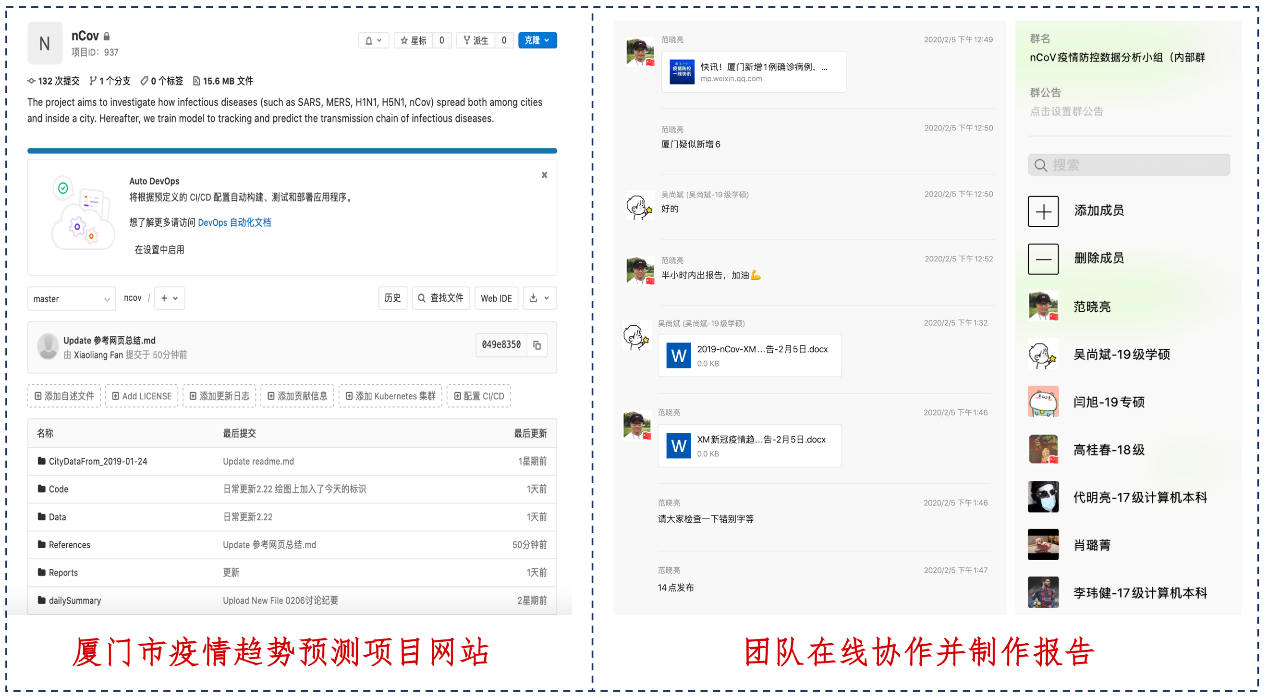The width and height of the screenshot is (1268, 698).
Task: Open the blue 克隆 clone dropdown
Action: pyautogui.click(x=537, y=41)
